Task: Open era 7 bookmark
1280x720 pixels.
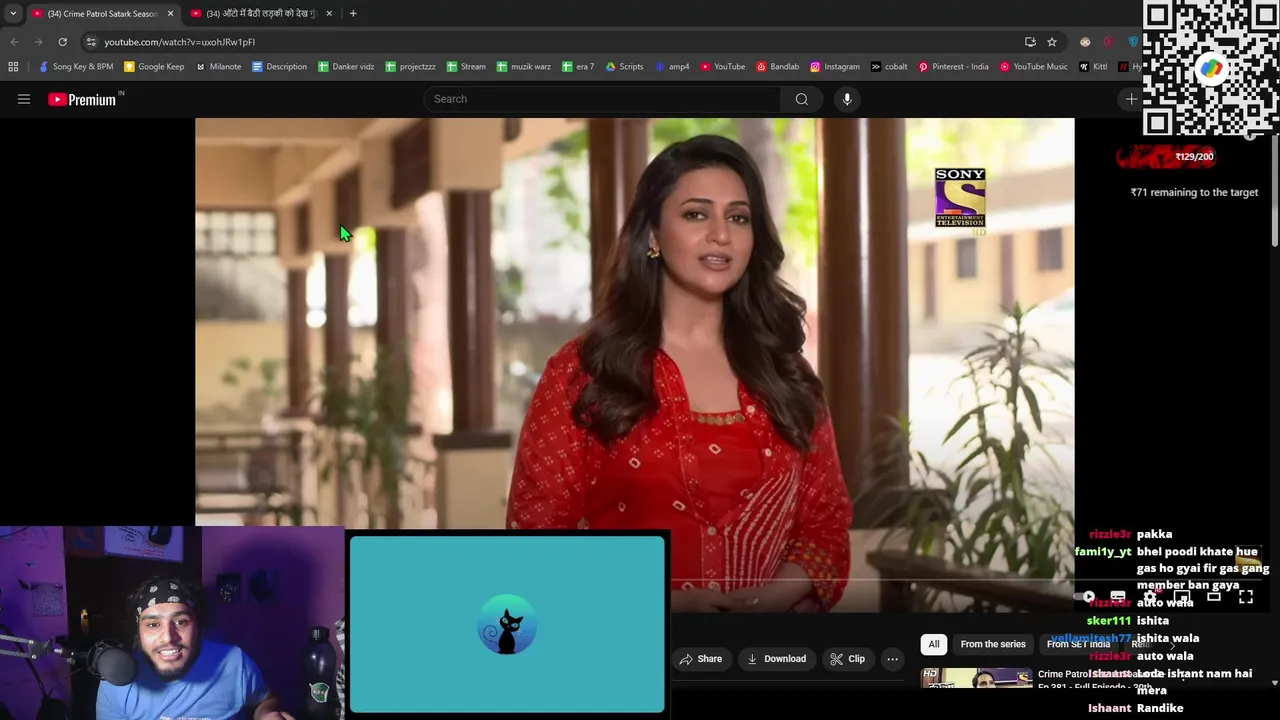Action: 578,67
